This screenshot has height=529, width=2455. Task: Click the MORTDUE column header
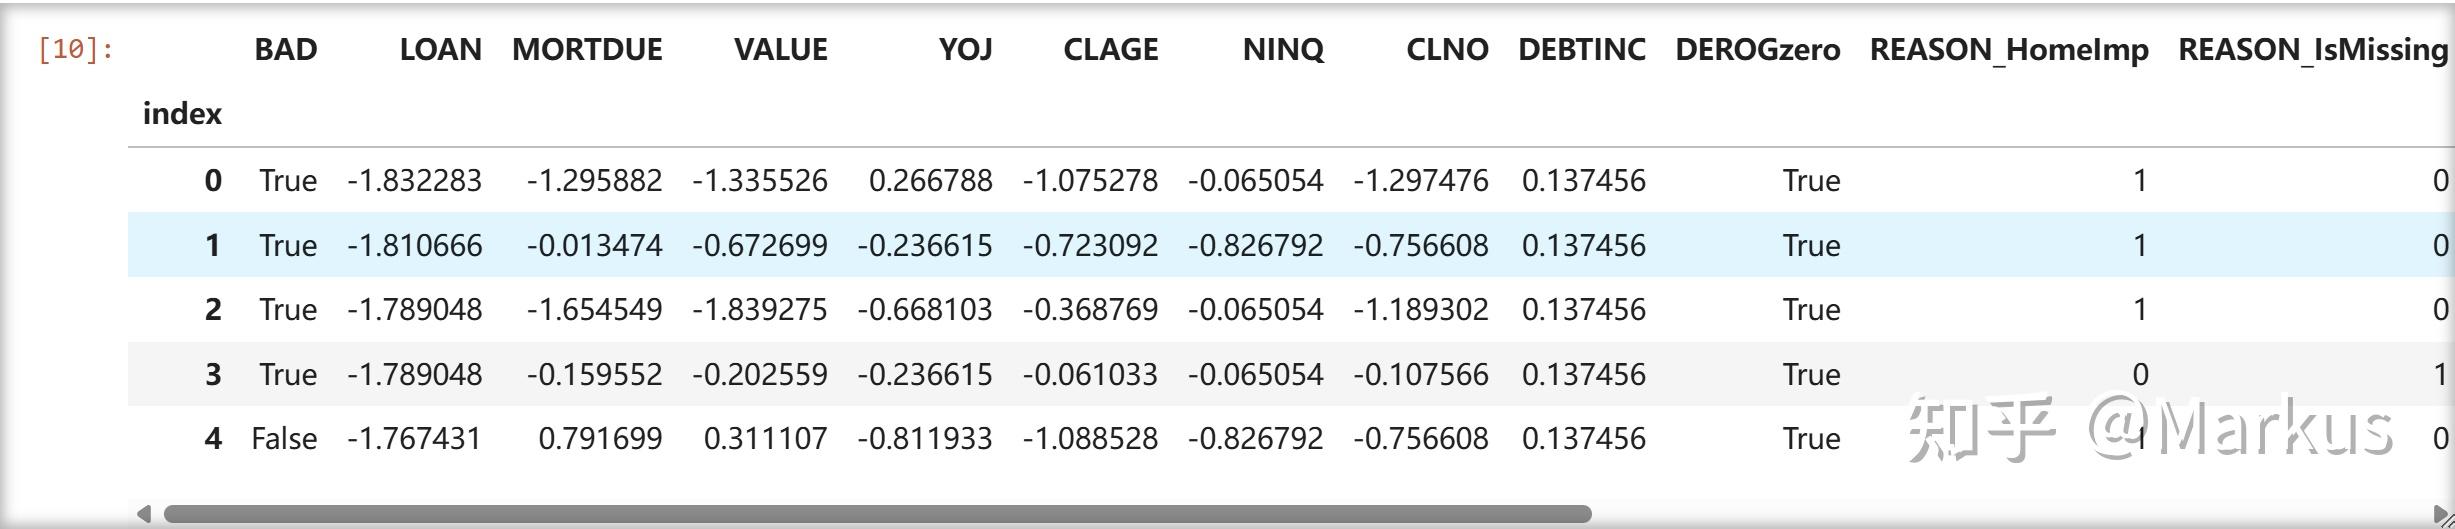pyautogui.click(x=587, y=50)
